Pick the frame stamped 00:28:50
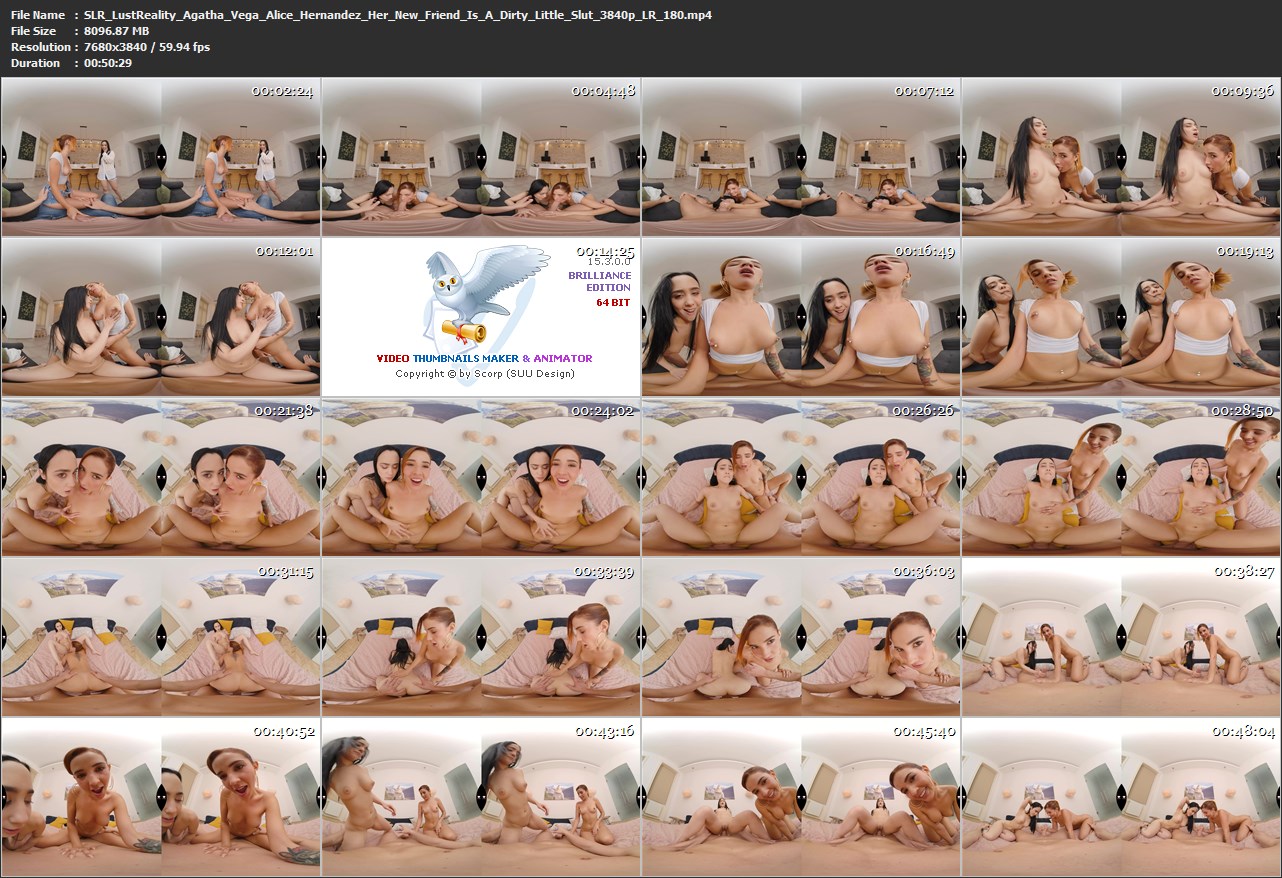Screen dimensions: 1282x878 tap(1121, 477)
